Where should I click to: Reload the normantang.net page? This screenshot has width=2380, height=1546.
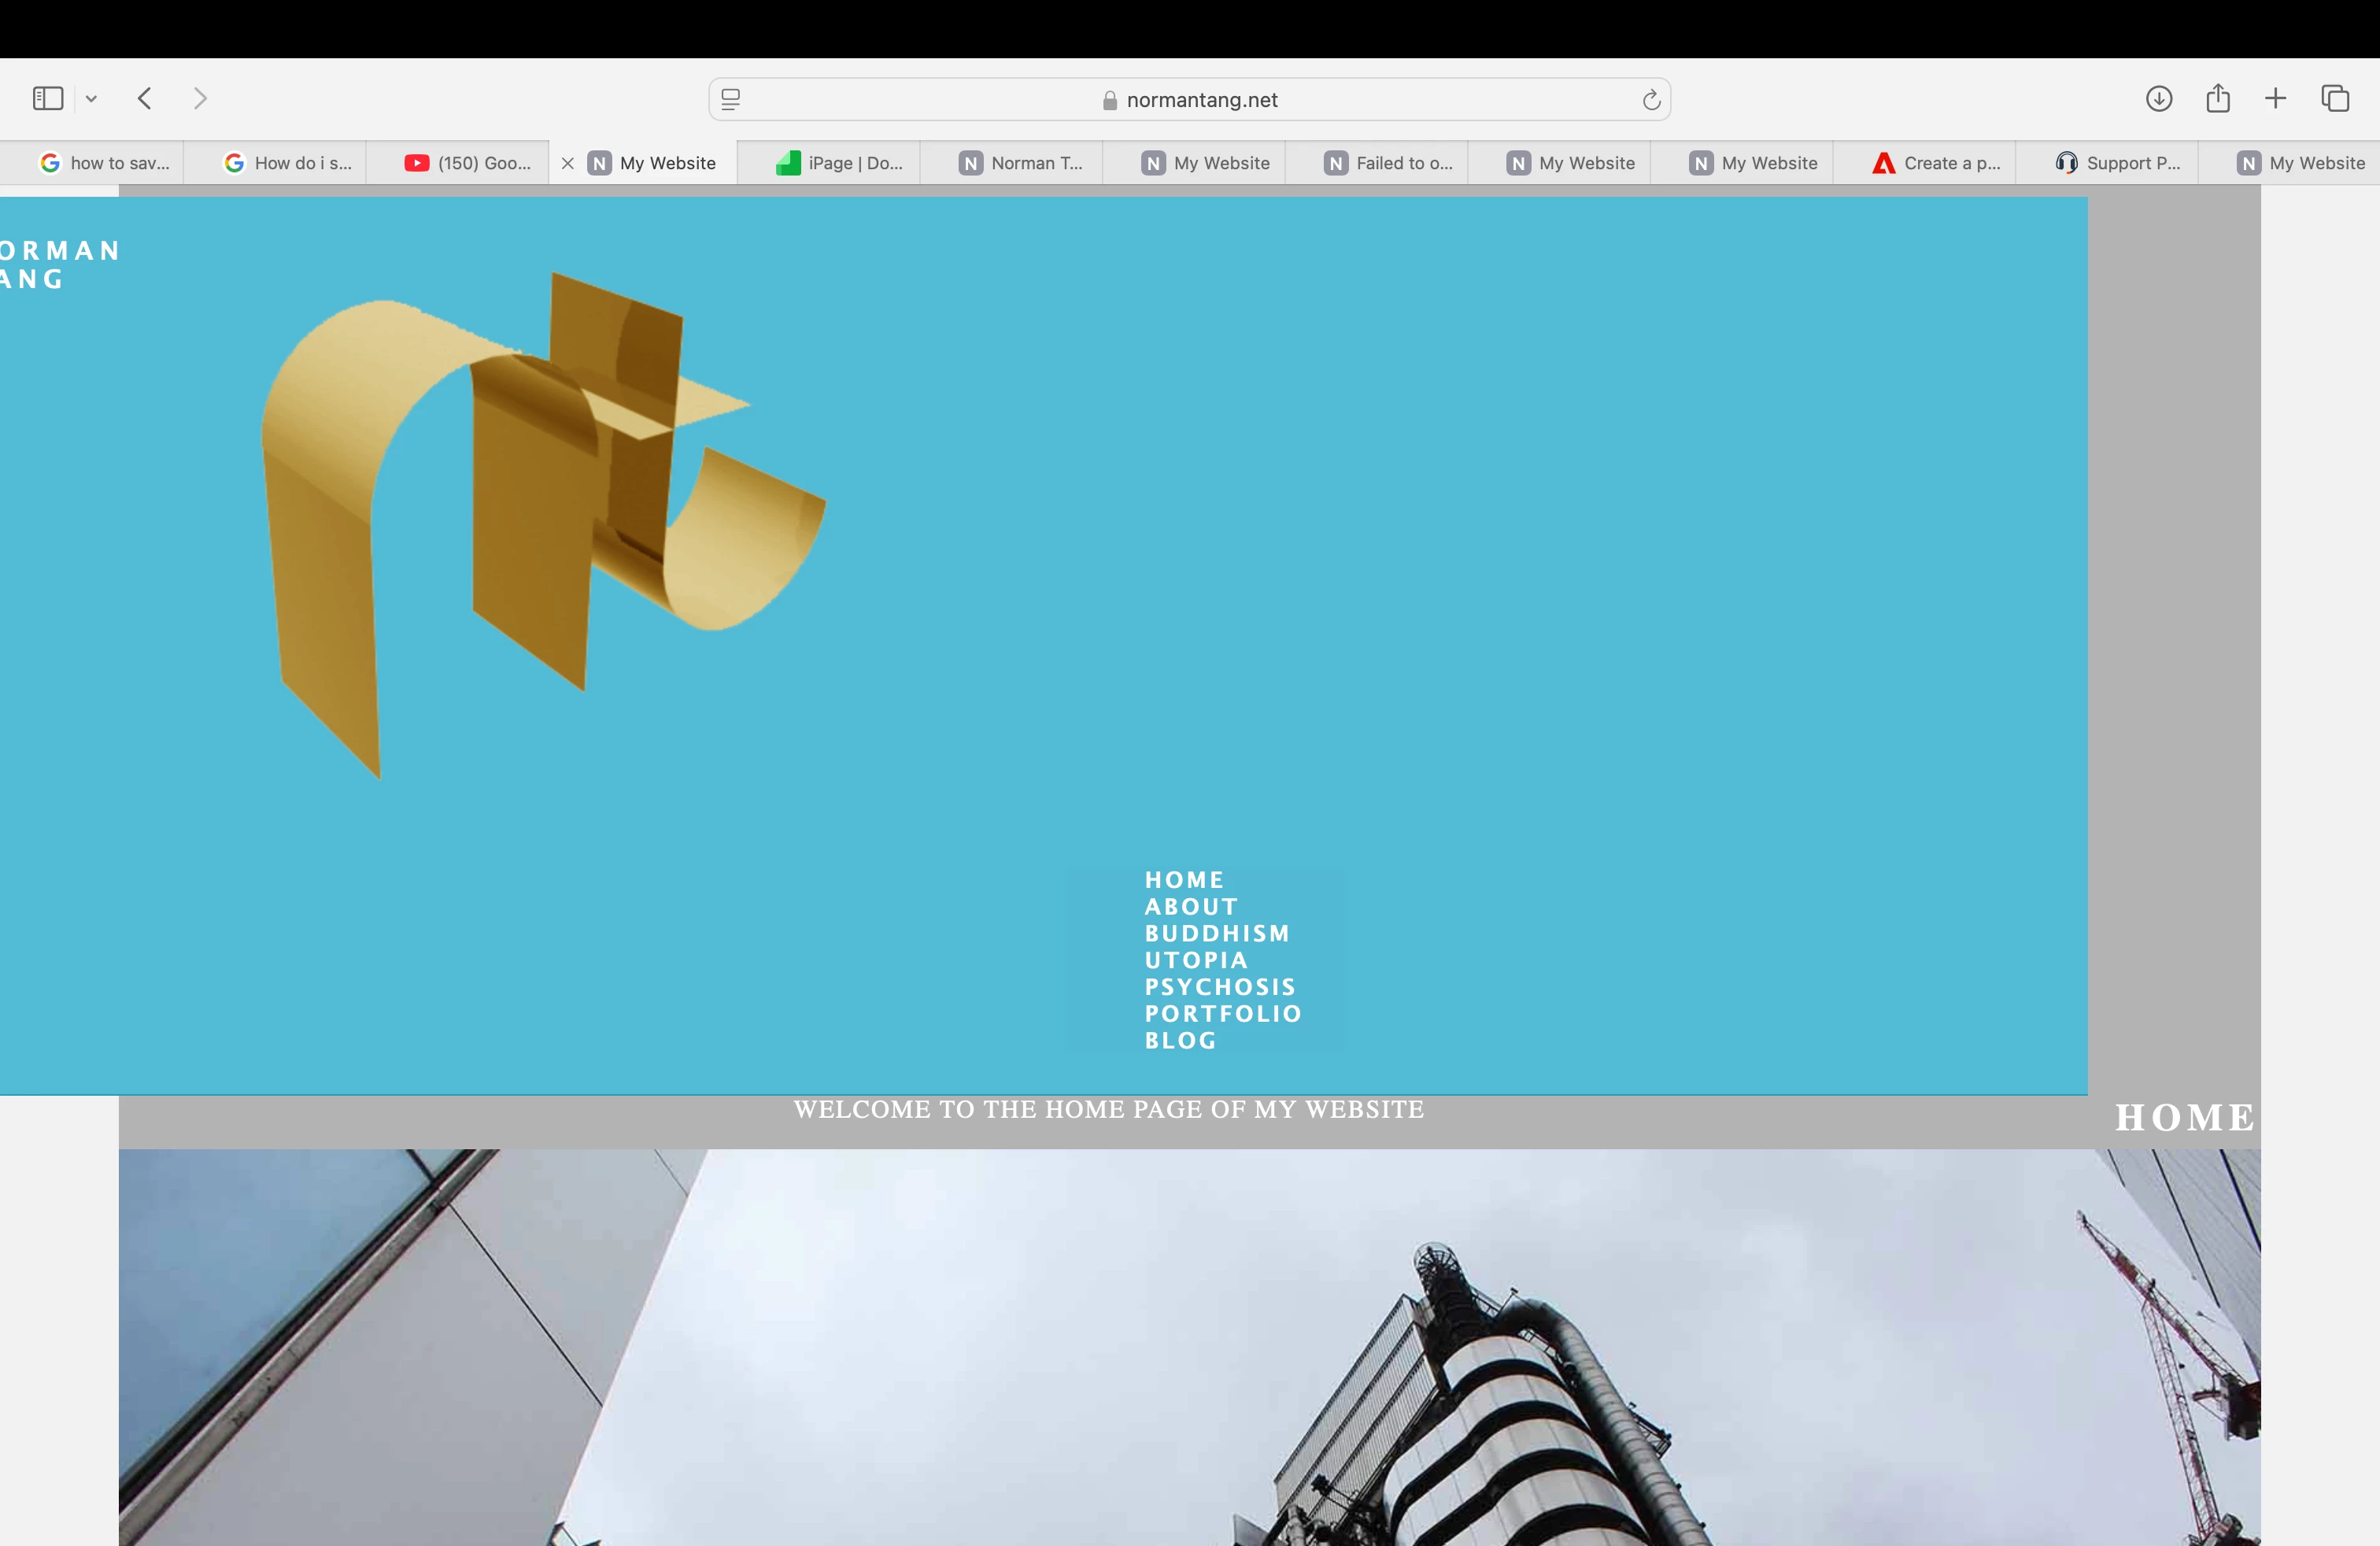[x=1651, y=99]
